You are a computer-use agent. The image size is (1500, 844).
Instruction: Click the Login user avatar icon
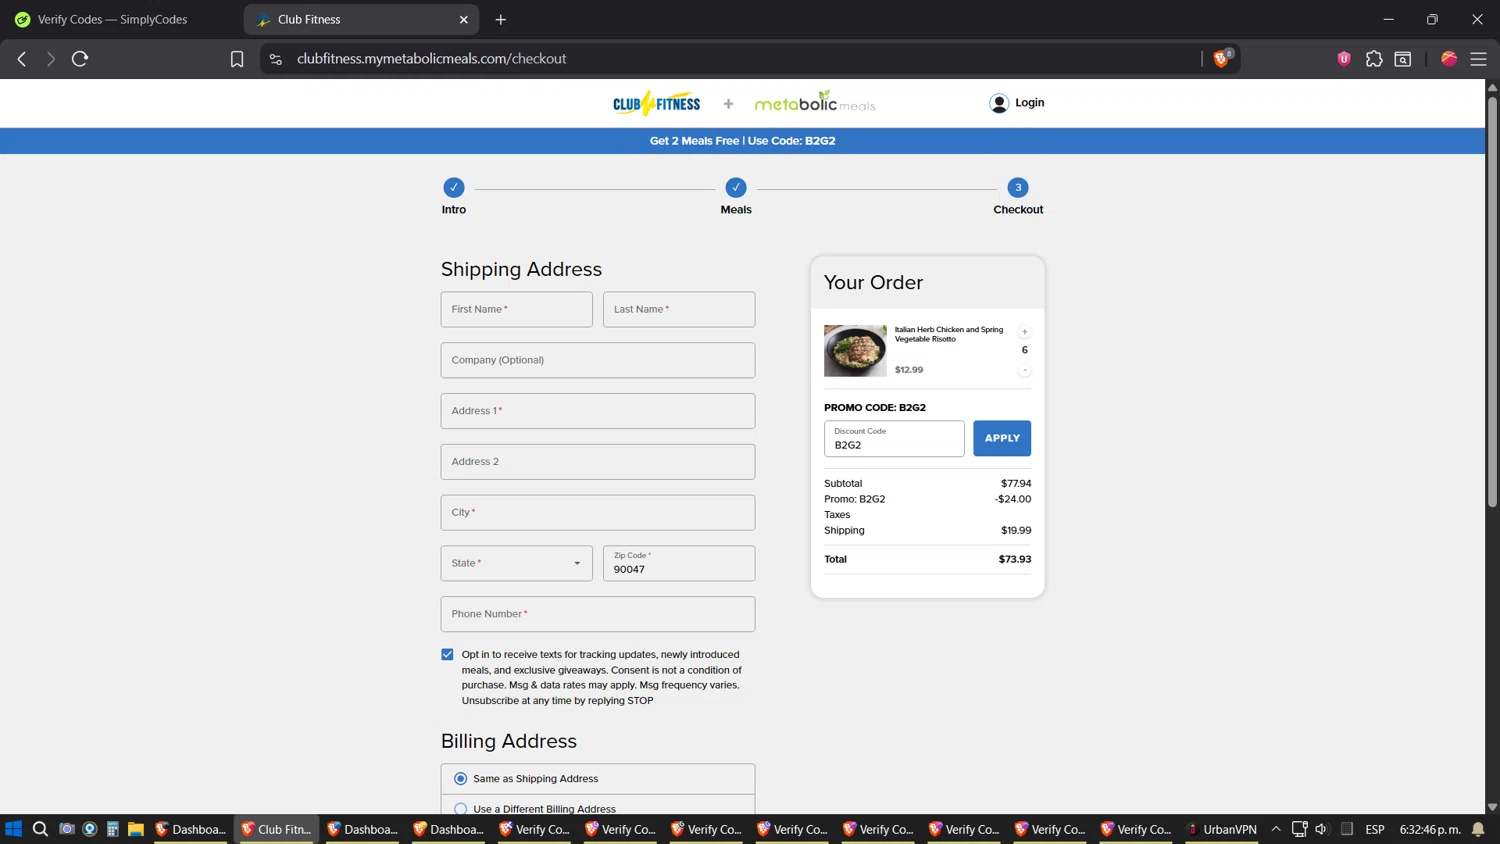999,103
